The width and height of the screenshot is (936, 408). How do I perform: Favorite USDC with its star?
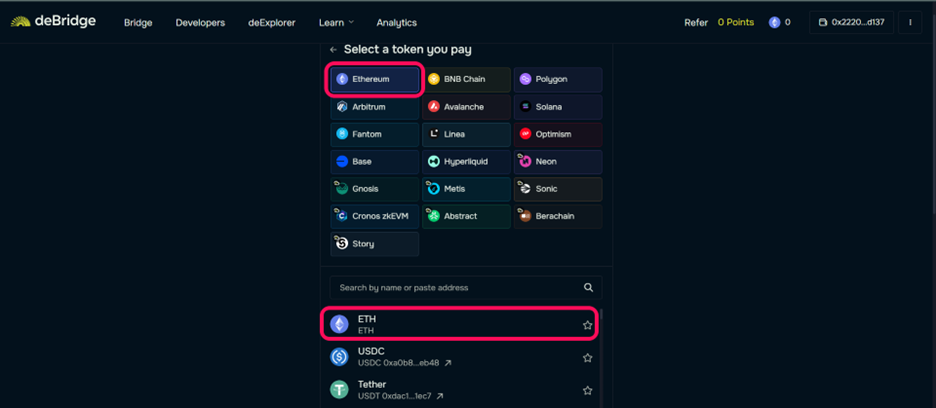pos(587,358)
